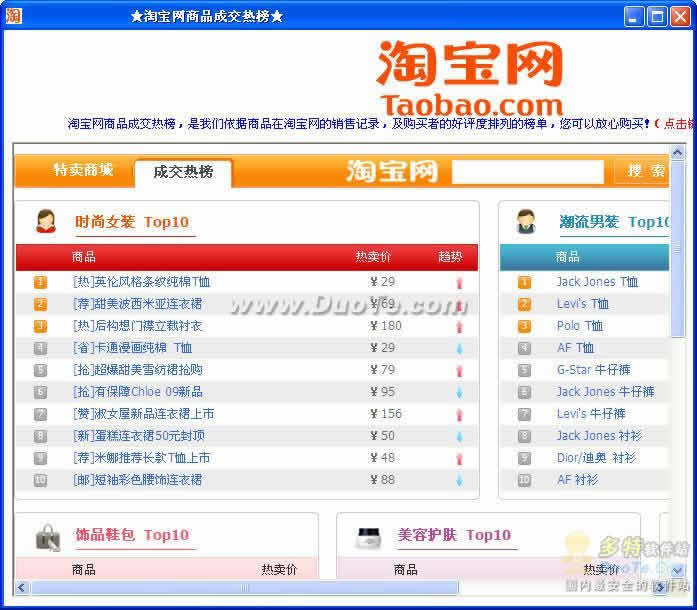The image size is (697, 610).
Task: Open Jack Jones 衬衫 link
Action: pyautogui.click(x=600, y=436)
